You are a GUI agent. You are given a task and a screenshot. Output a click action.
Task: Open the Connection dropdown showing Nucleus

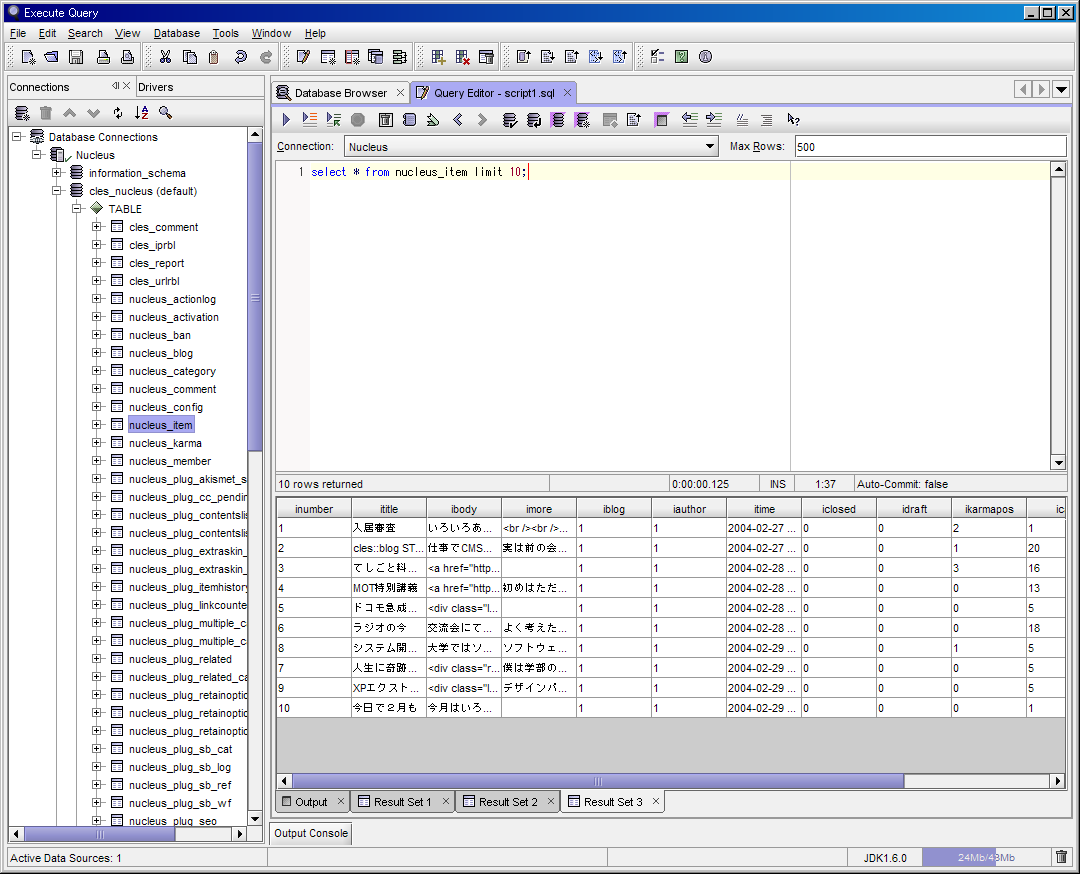pos(531,147)
